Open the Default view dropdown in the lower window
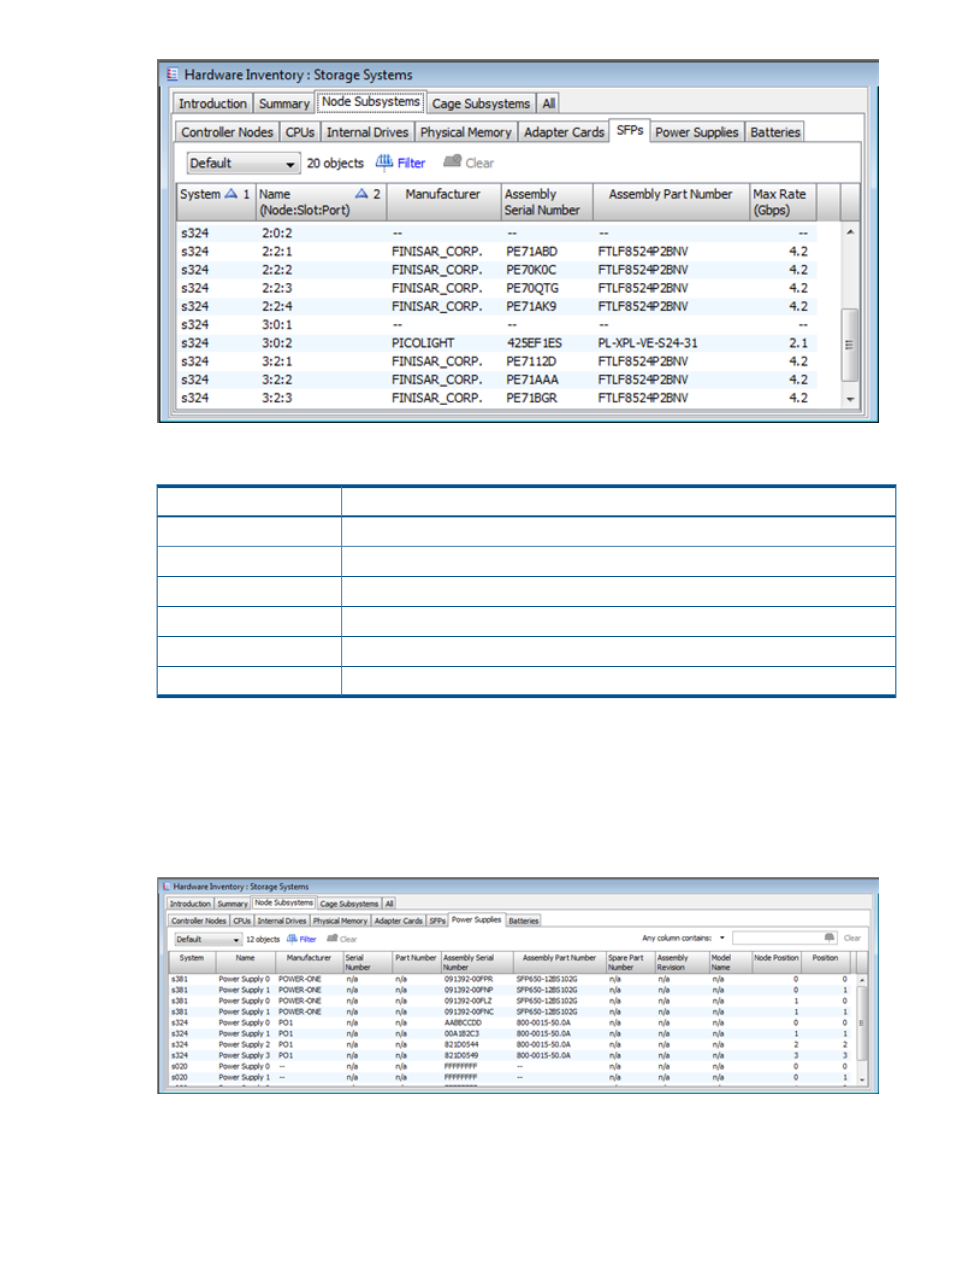The width and height of the screenshot is (954, 1270). [208, 939]
